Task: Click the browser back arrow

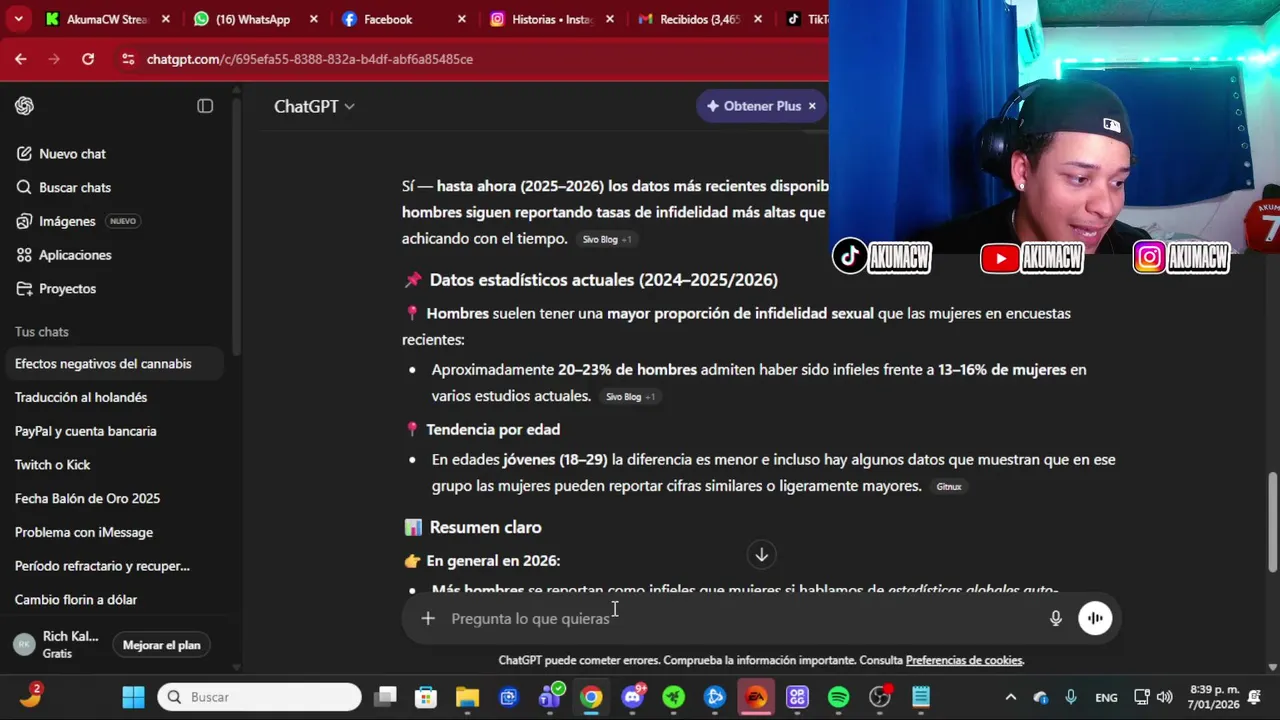Action: (x=21, y=59)
